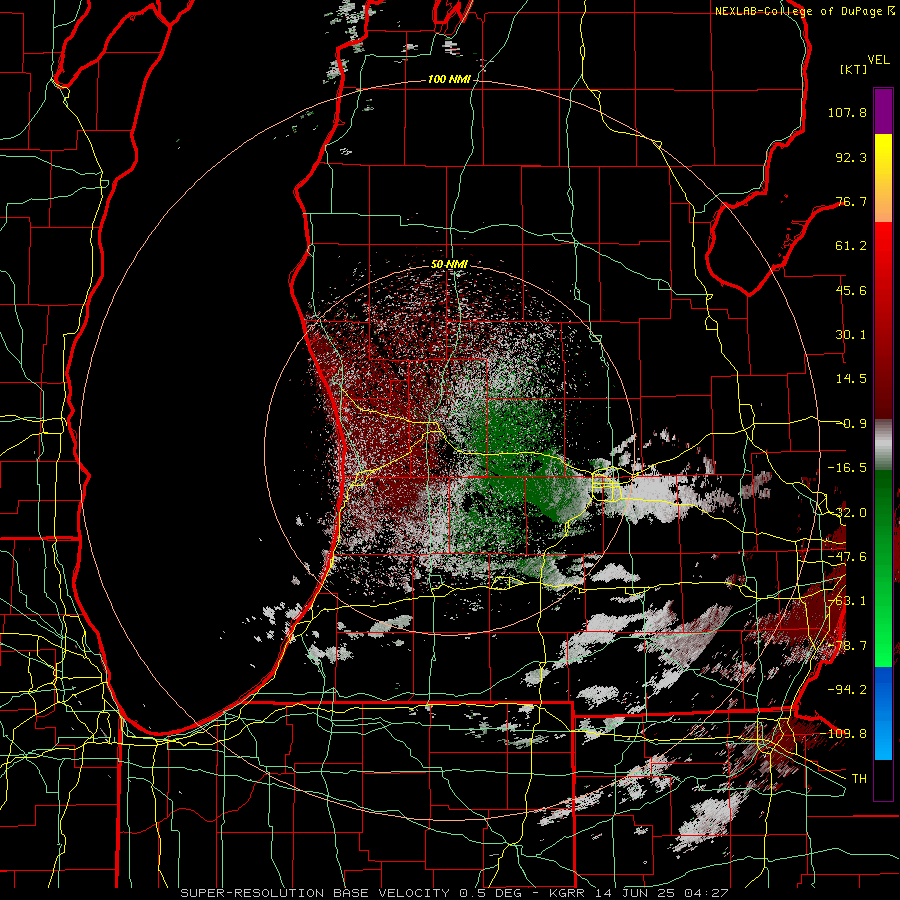Click the 45.6 scale value

(x=851, y=290)
